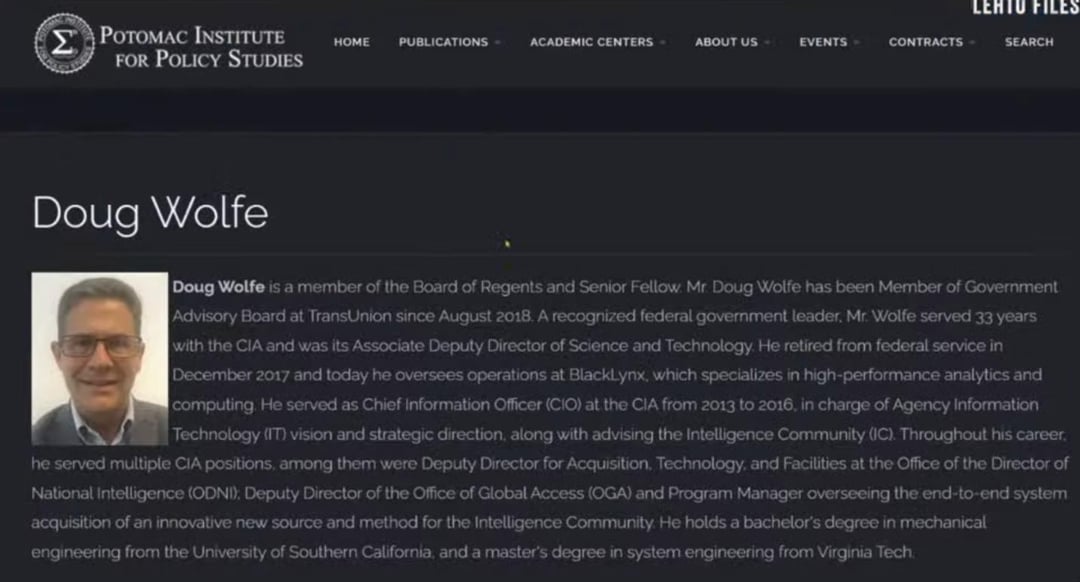Click Doug Wolfe's profile photo

100,359
